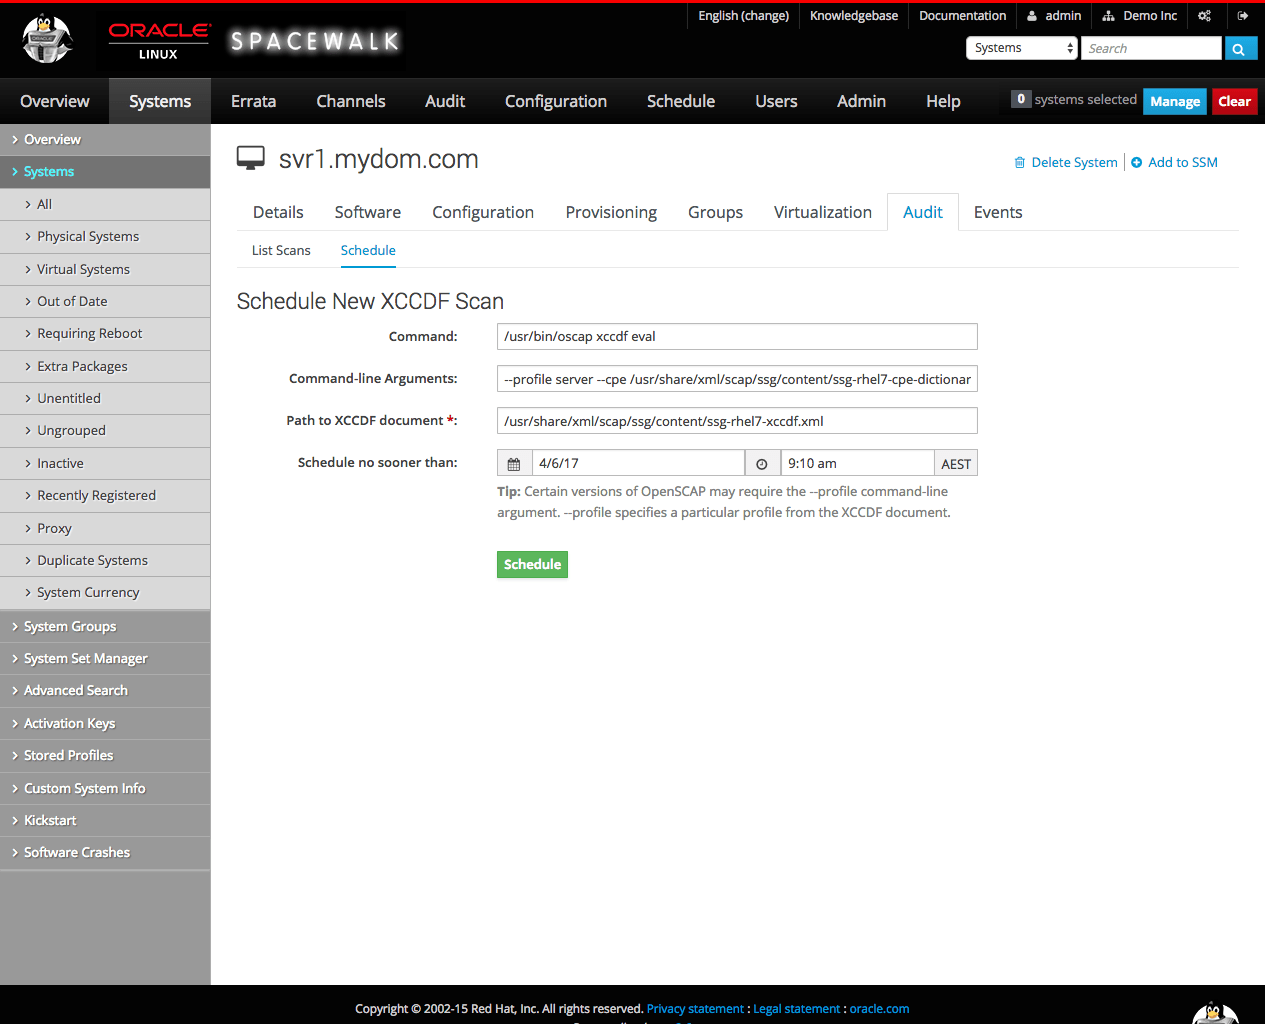Screen dimensions: 1265x1024
Task: Open the List Scans subtab
Action: 281,250
